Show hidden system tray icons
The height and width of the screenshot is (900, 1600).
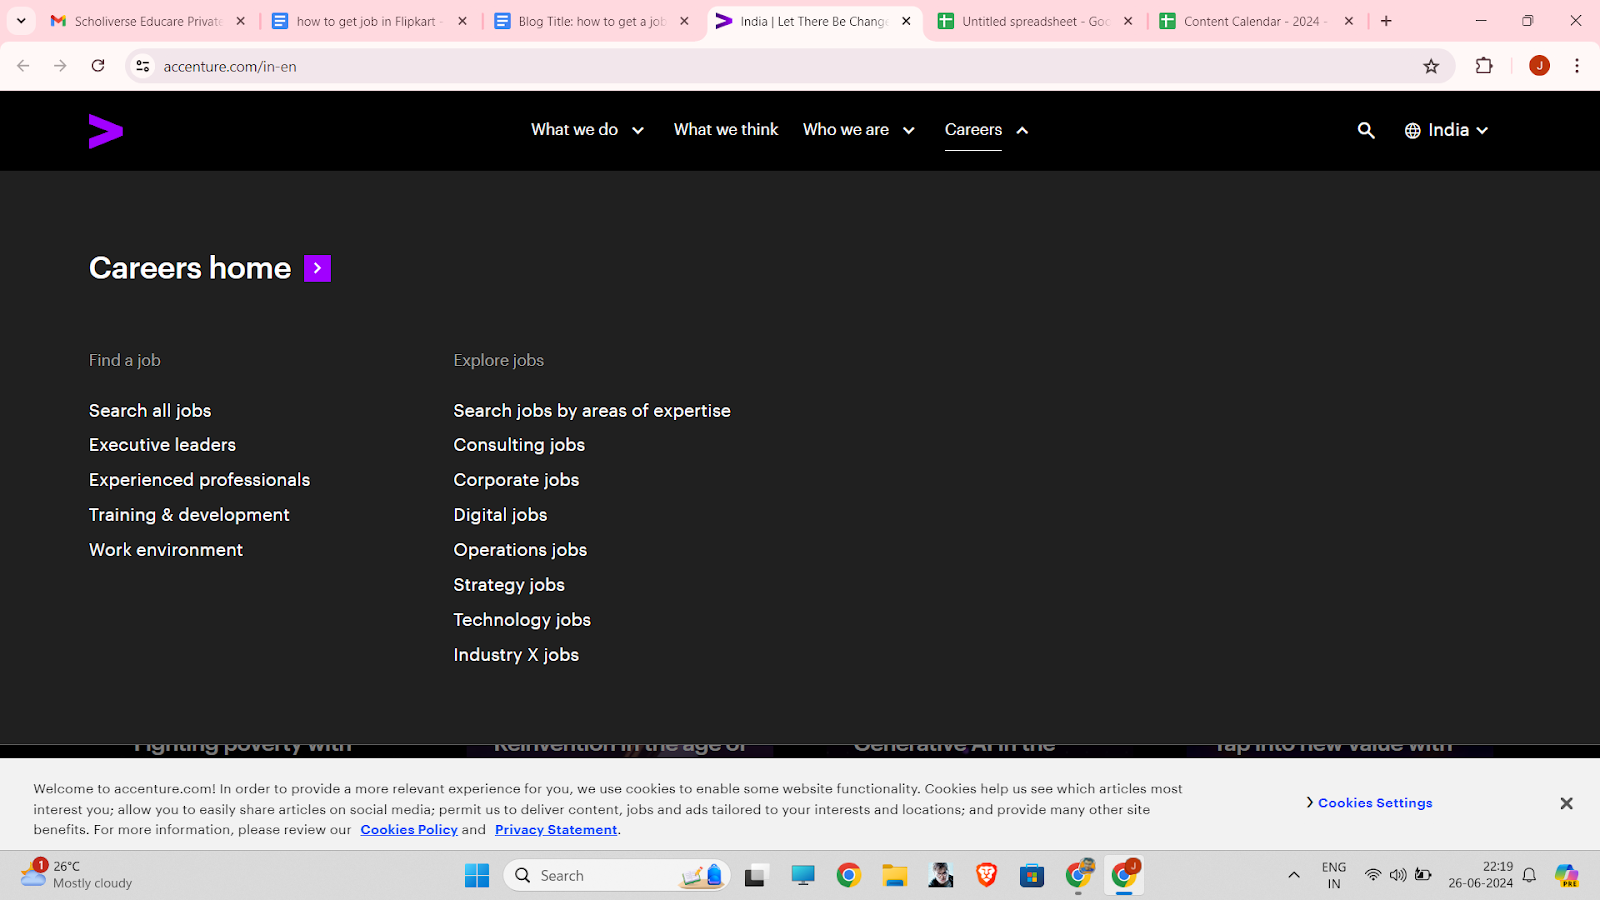point(1294,876)
